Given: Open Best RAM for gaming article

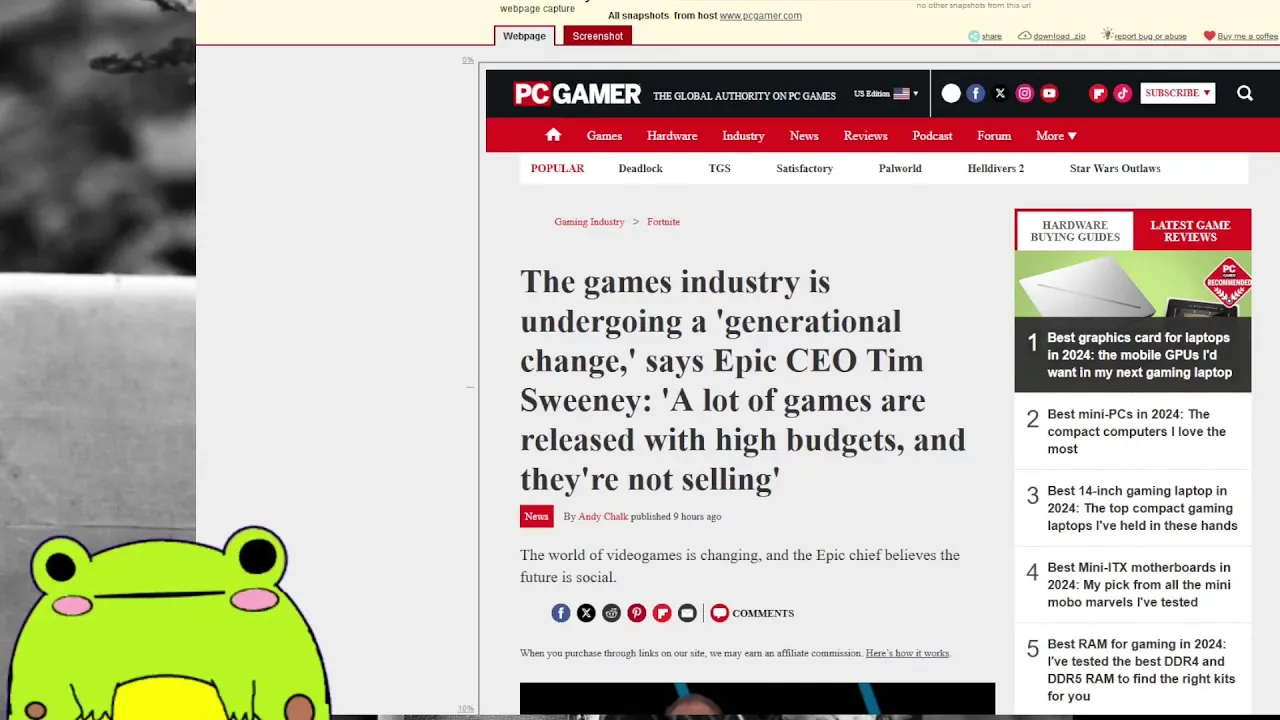Looking at the screenshot, I should [1141, 670].
